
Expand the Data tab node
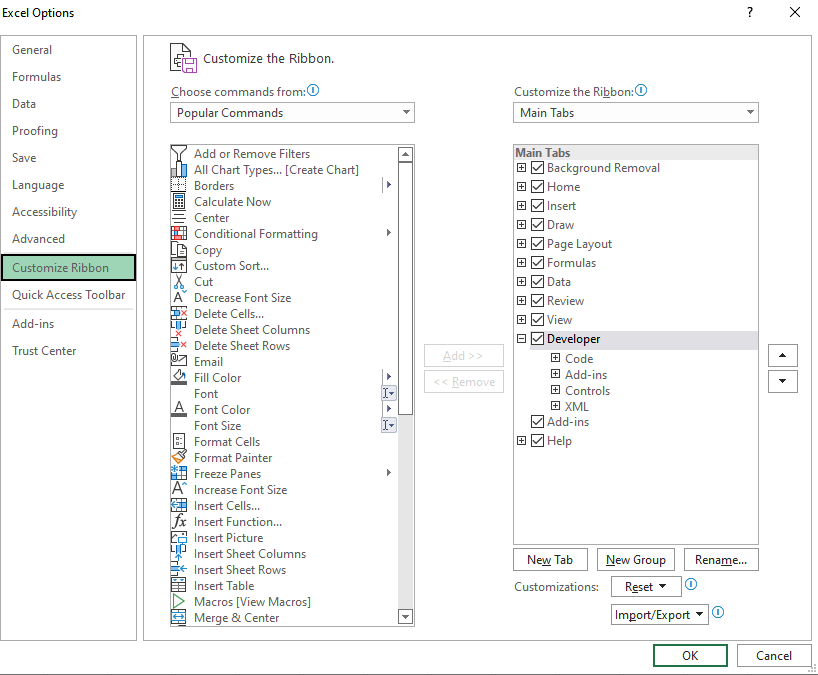pyautogui.click(x=521, y=282)
